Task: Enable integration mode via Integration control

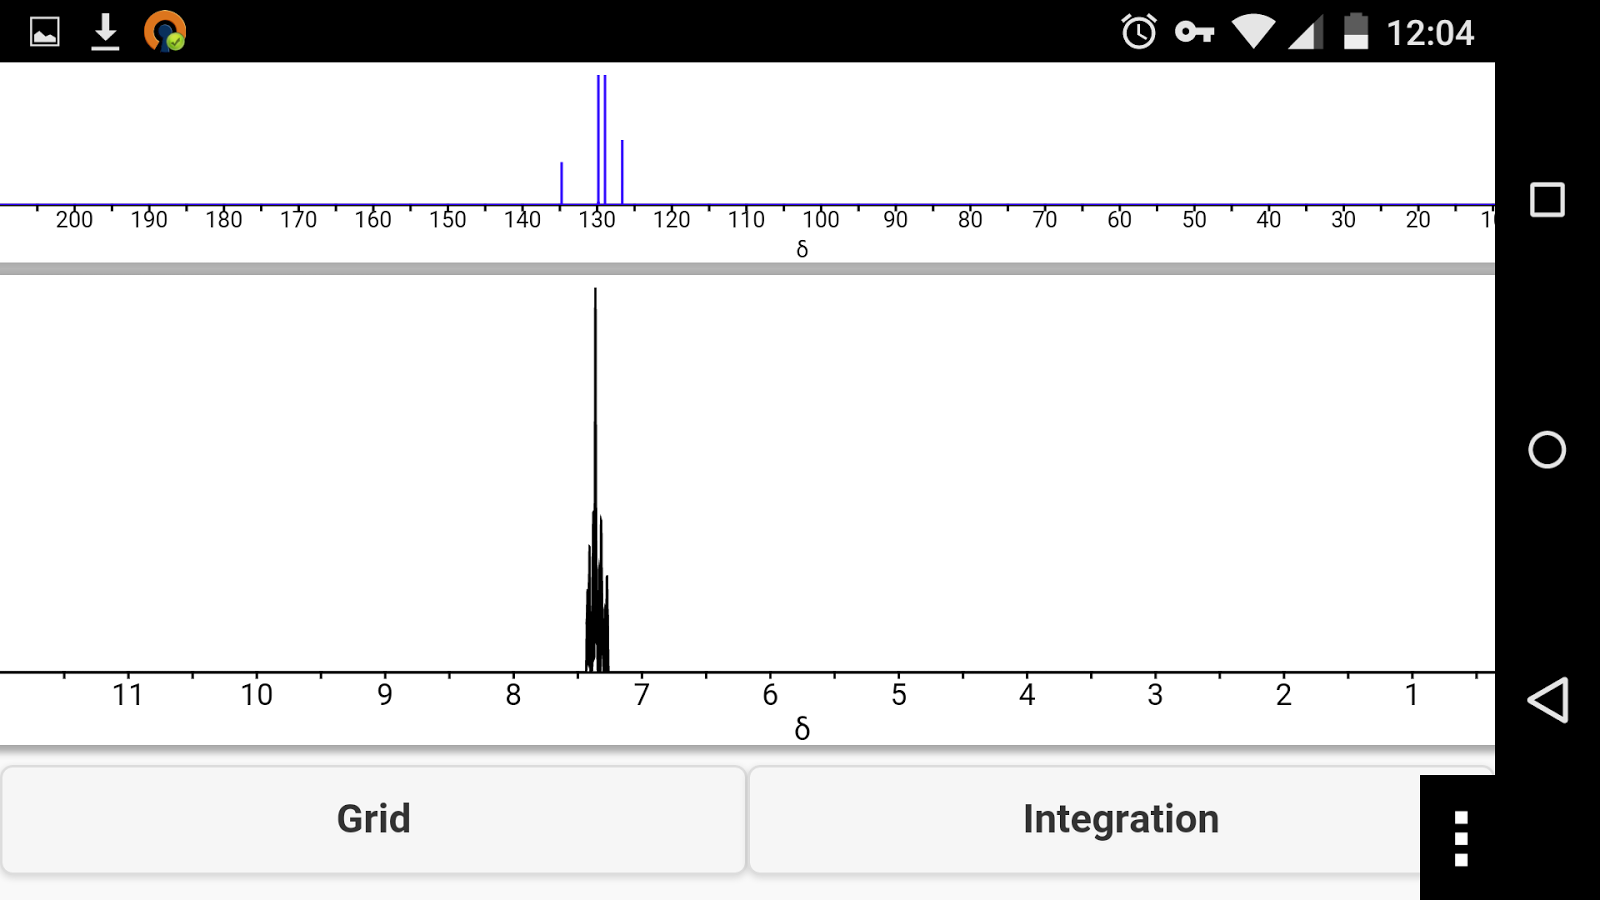Action: 1120,819
